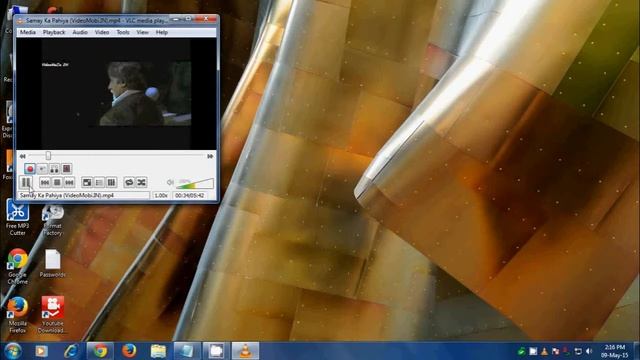This screenshot has width=640, height=360.
Task: Launch Internet Explorer from taskbar
Action: (x=71, y=351)
